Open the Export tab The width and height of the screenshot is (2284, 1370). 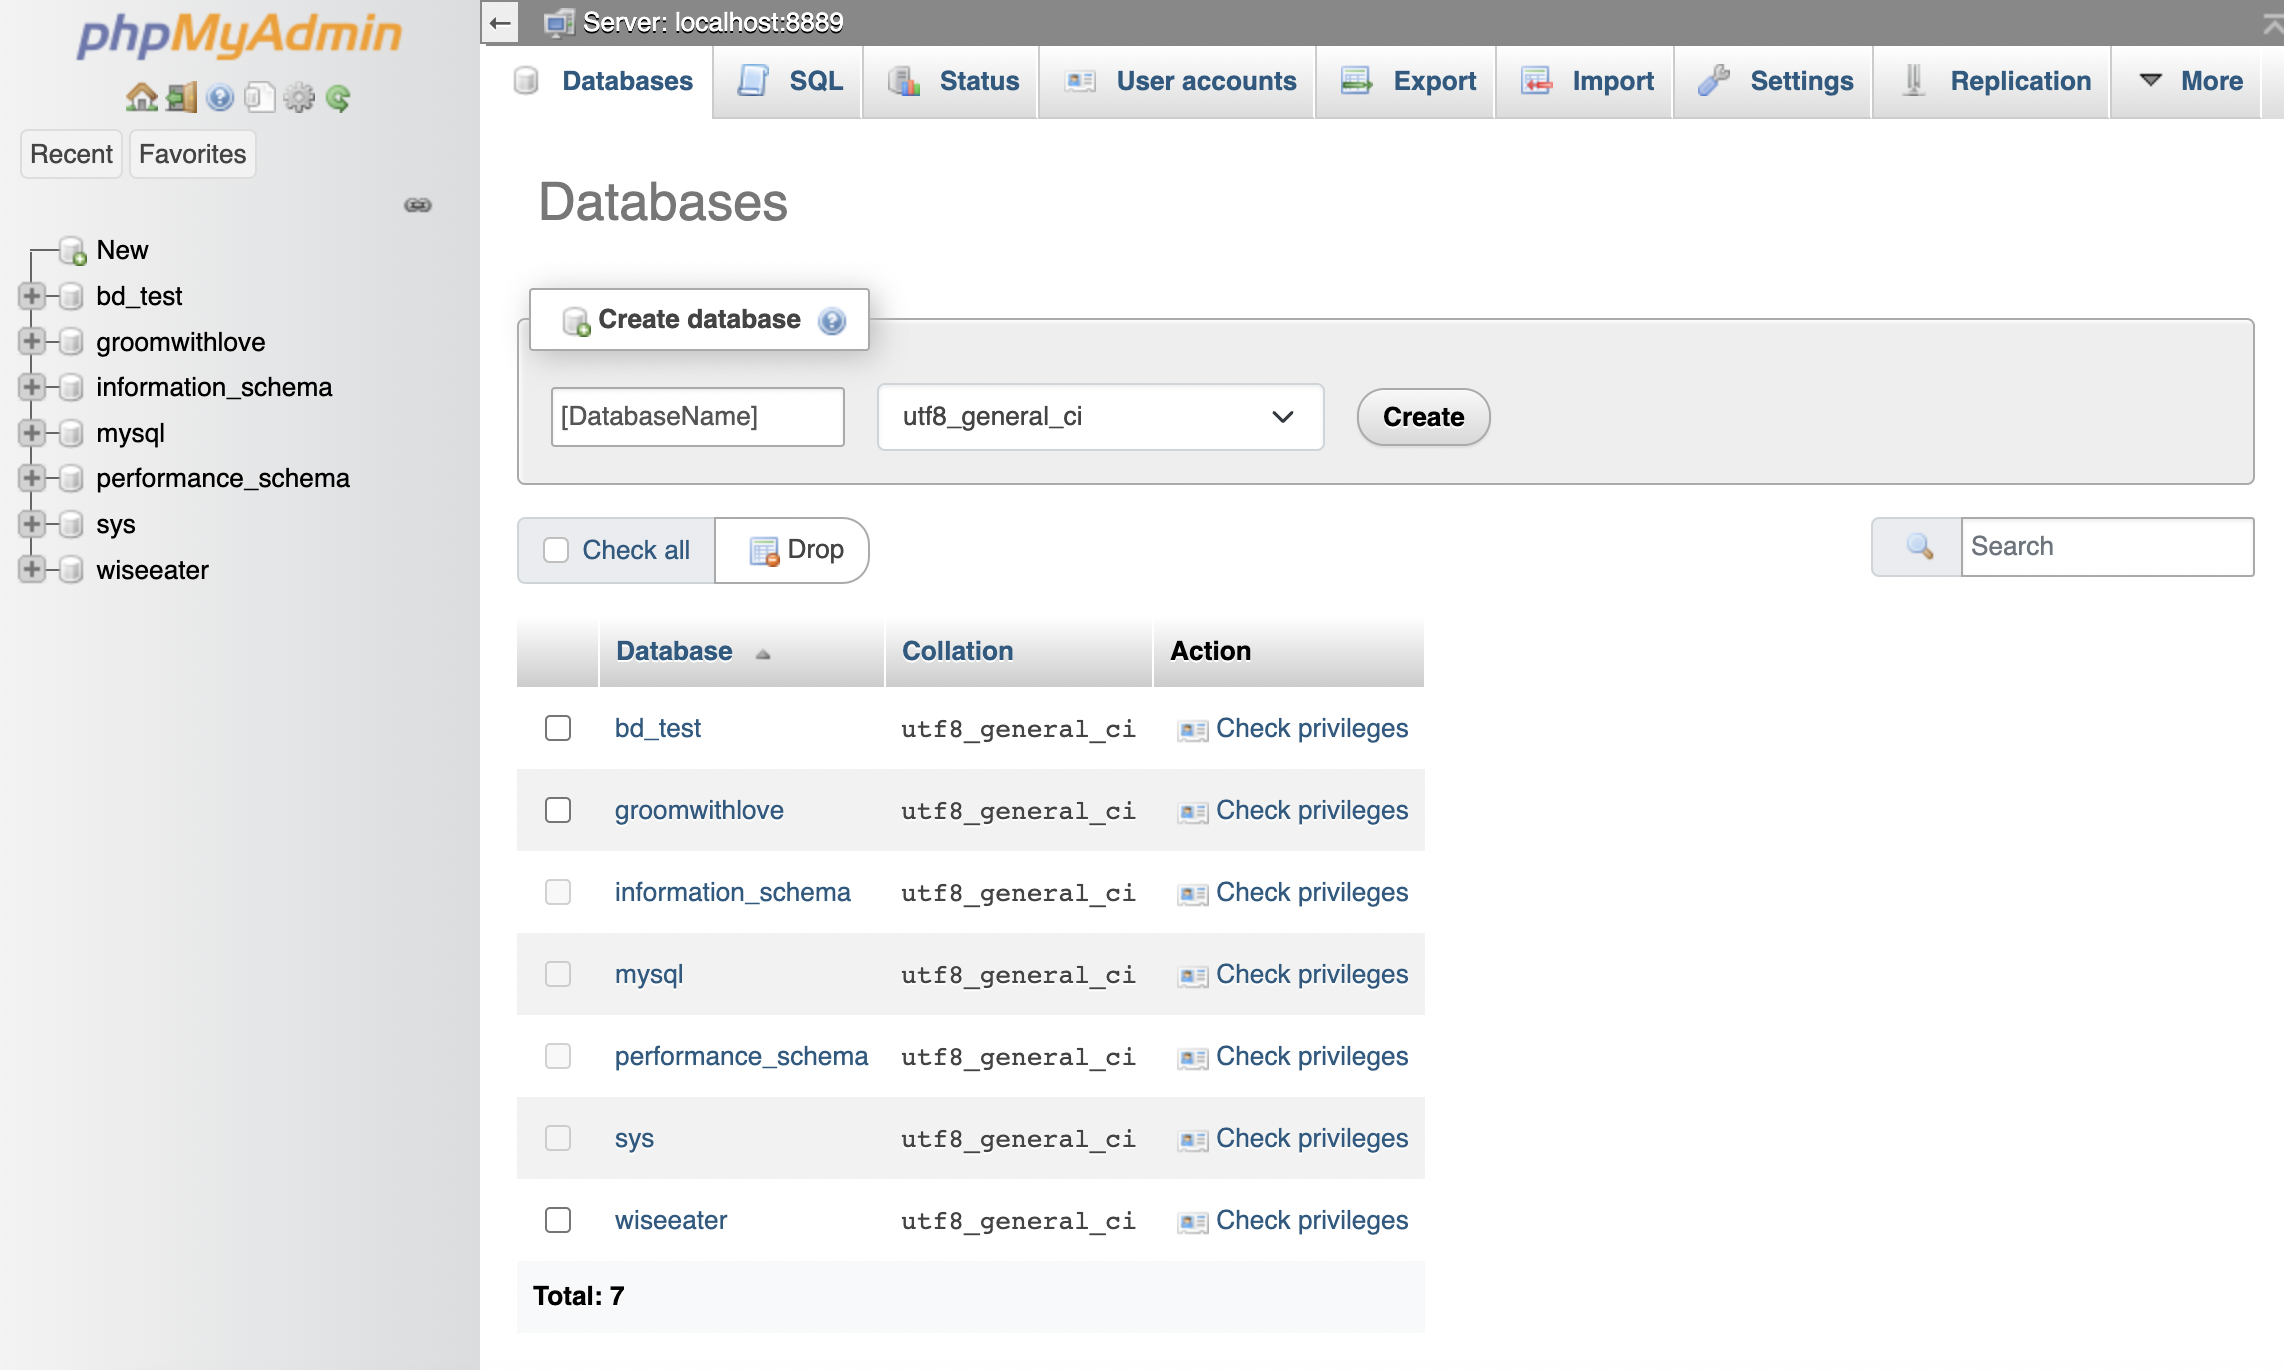point(1434,81)
